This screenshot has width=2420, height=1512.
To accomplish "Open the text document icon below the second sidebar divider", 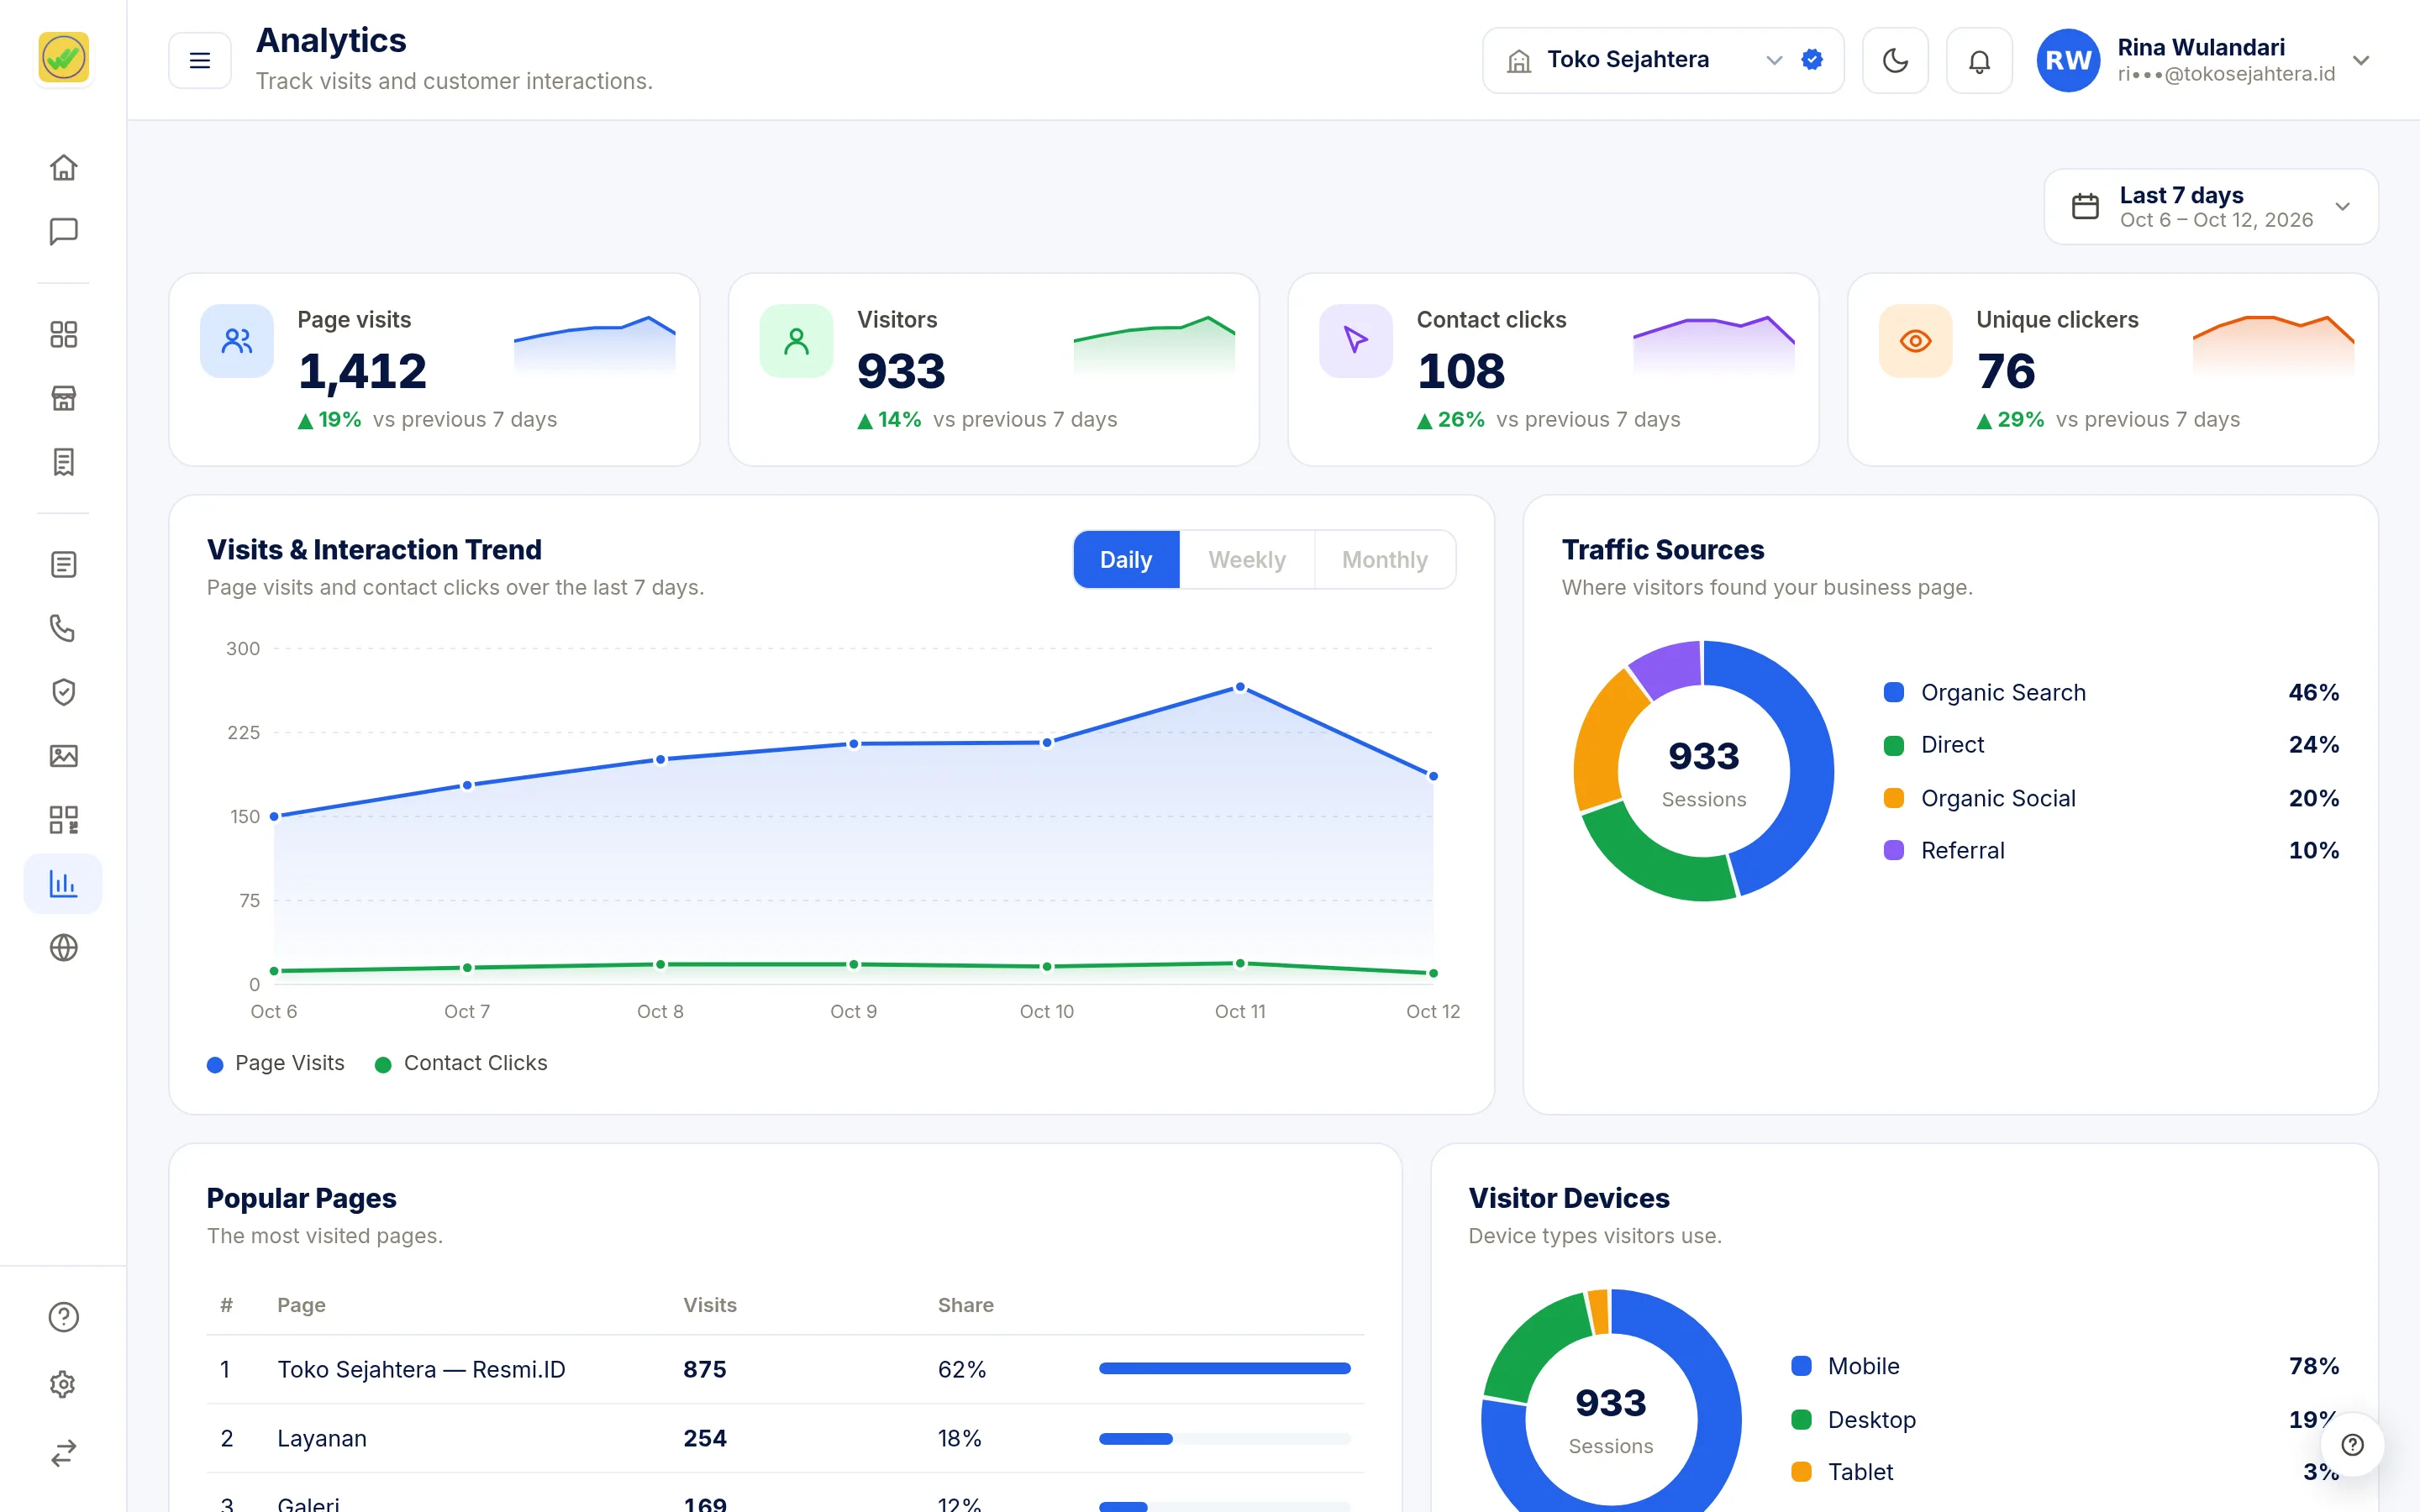I will pos(63,564).
